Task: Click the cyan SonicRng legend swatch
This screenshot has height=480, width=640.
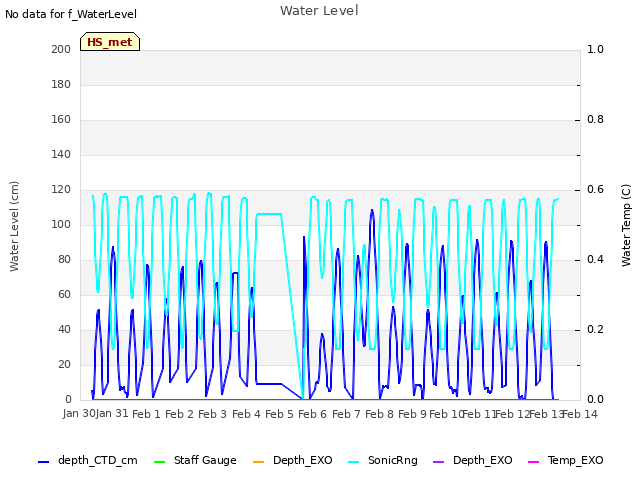Action: 353,462
